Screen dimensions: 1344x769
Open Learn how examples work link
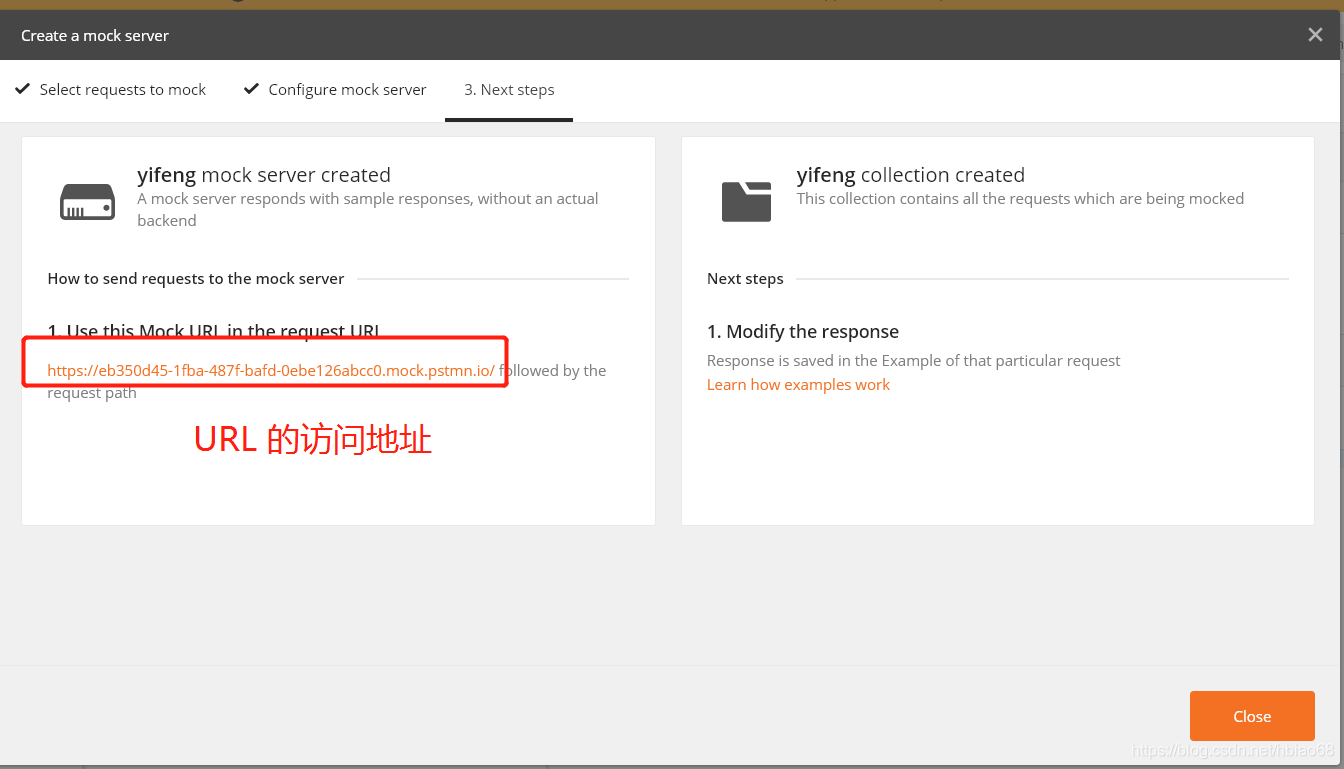click(x=798, y=384)
